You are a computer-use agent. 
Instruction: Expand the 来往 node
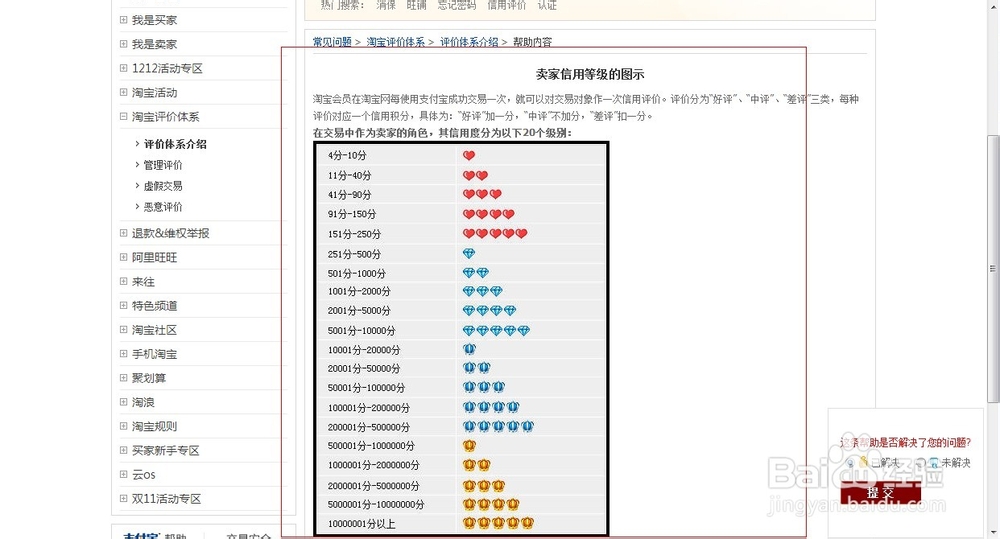(x=123, y=281)
